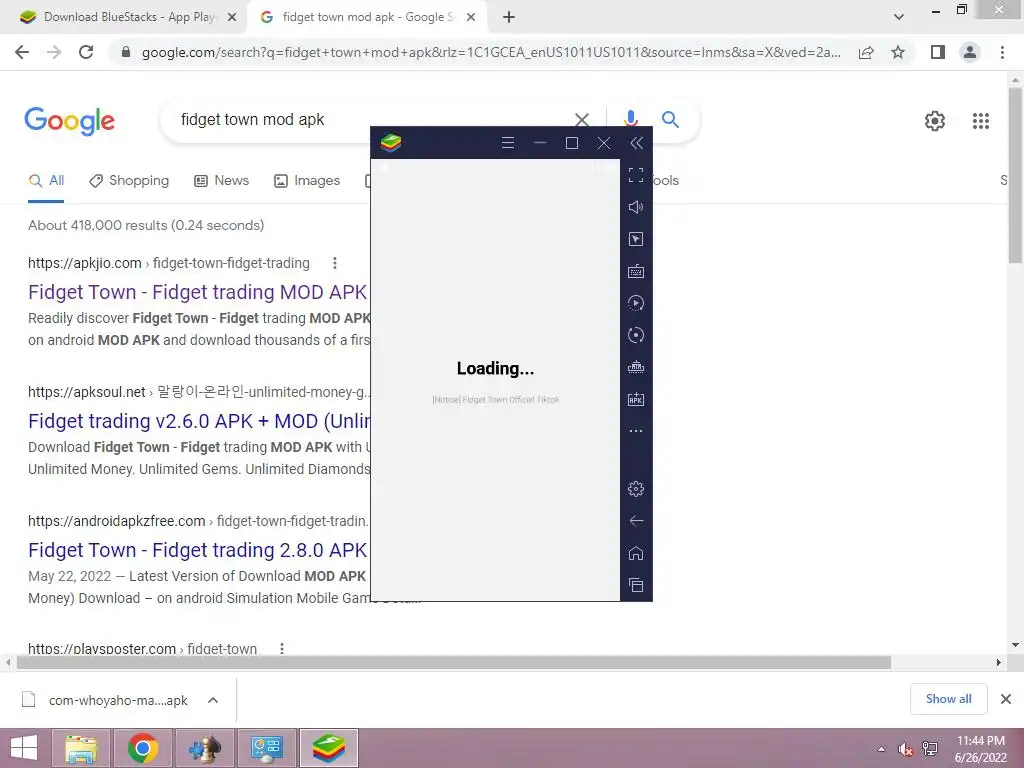
Task: Click the BlueStacks volume speaker icon
Action: point(635,207)
